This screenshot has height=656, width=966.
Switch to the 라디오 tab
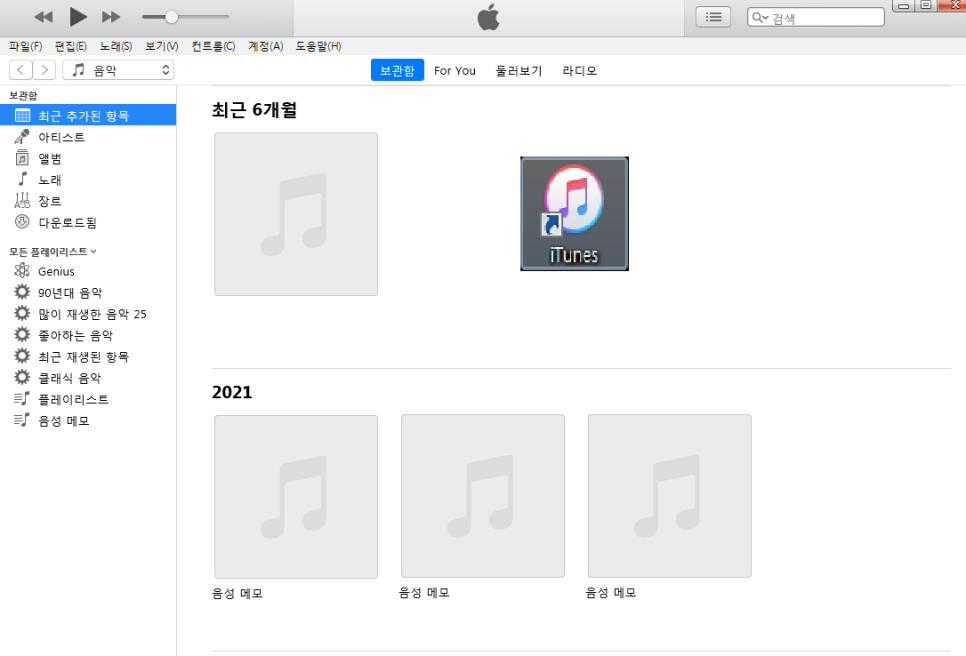click(x=580, y=71)
